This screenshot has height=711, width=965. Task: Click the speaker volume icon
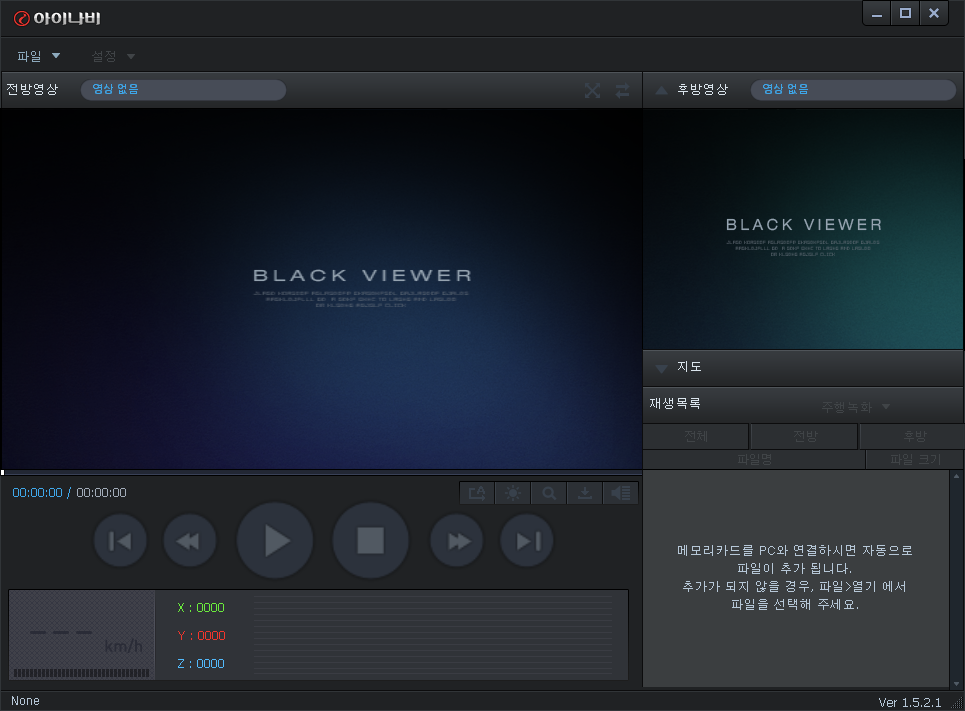tap(621, 493)
